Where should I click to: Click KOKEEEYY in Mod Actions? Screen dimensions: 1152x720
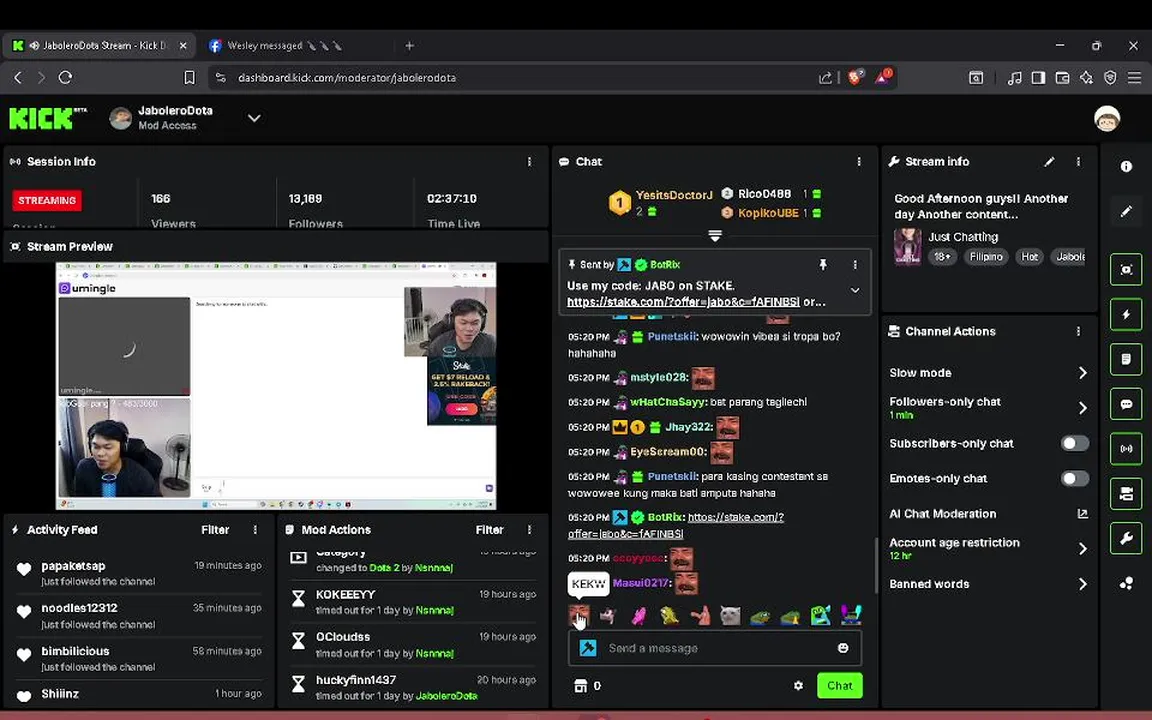(345, 594)
